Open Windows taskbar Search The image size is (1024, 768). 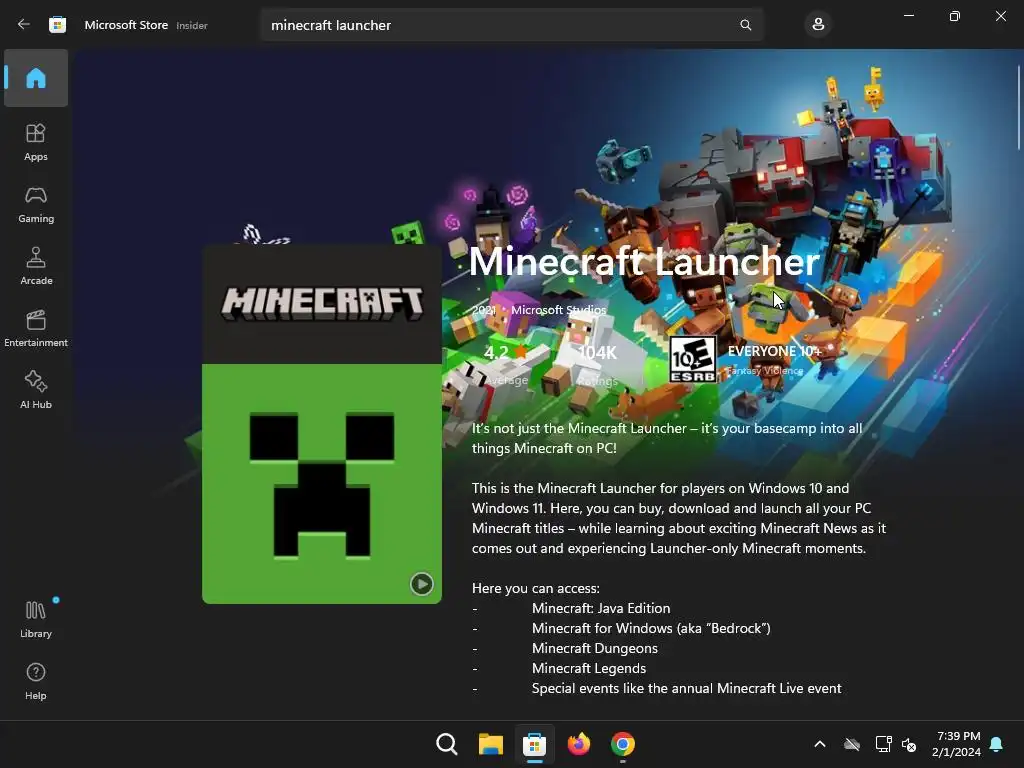coord(447,744)
